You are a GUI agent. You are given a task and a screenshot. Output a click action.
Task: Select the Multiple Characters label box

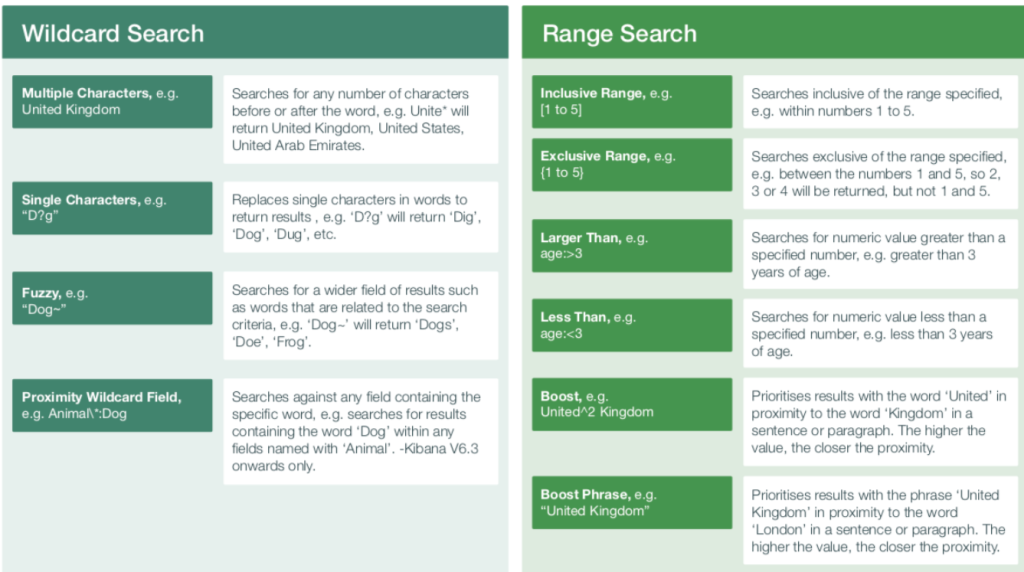tap(116, 101)
